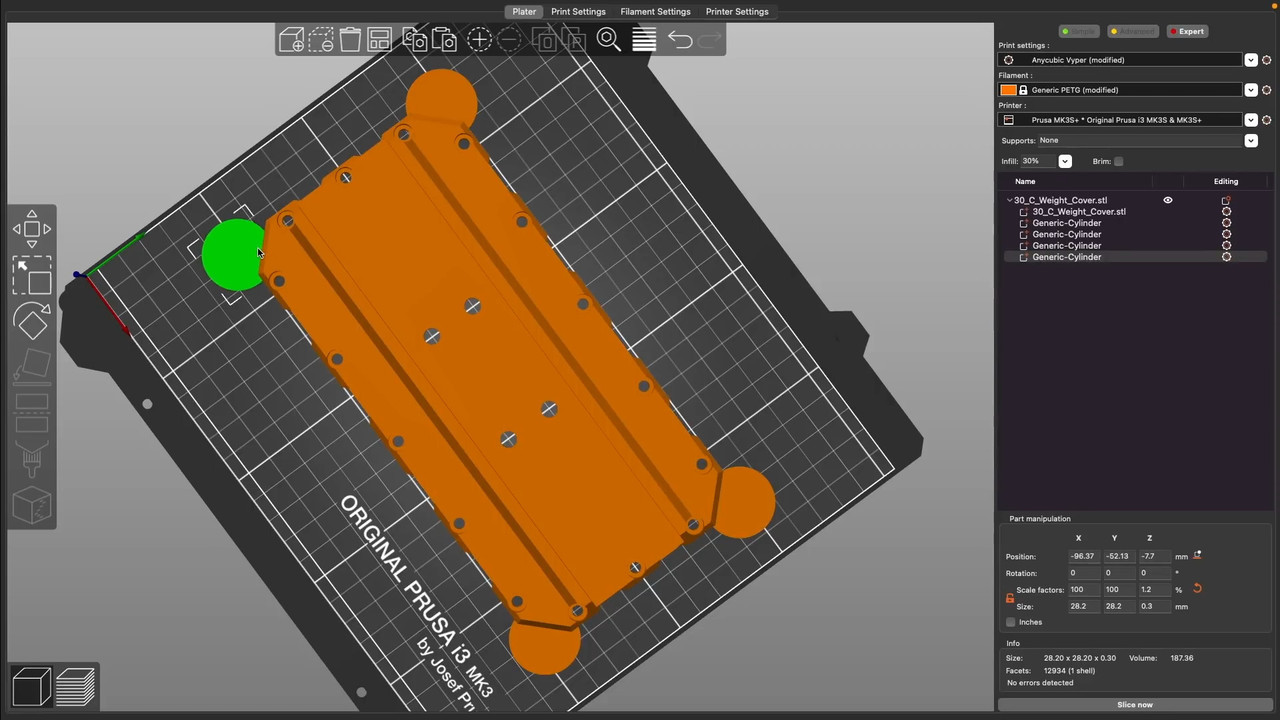Image resolution: width=1280 pixels, height=720 pixels.
Task: Edit Filament preset gear icon
Action: coord(1266,90)
